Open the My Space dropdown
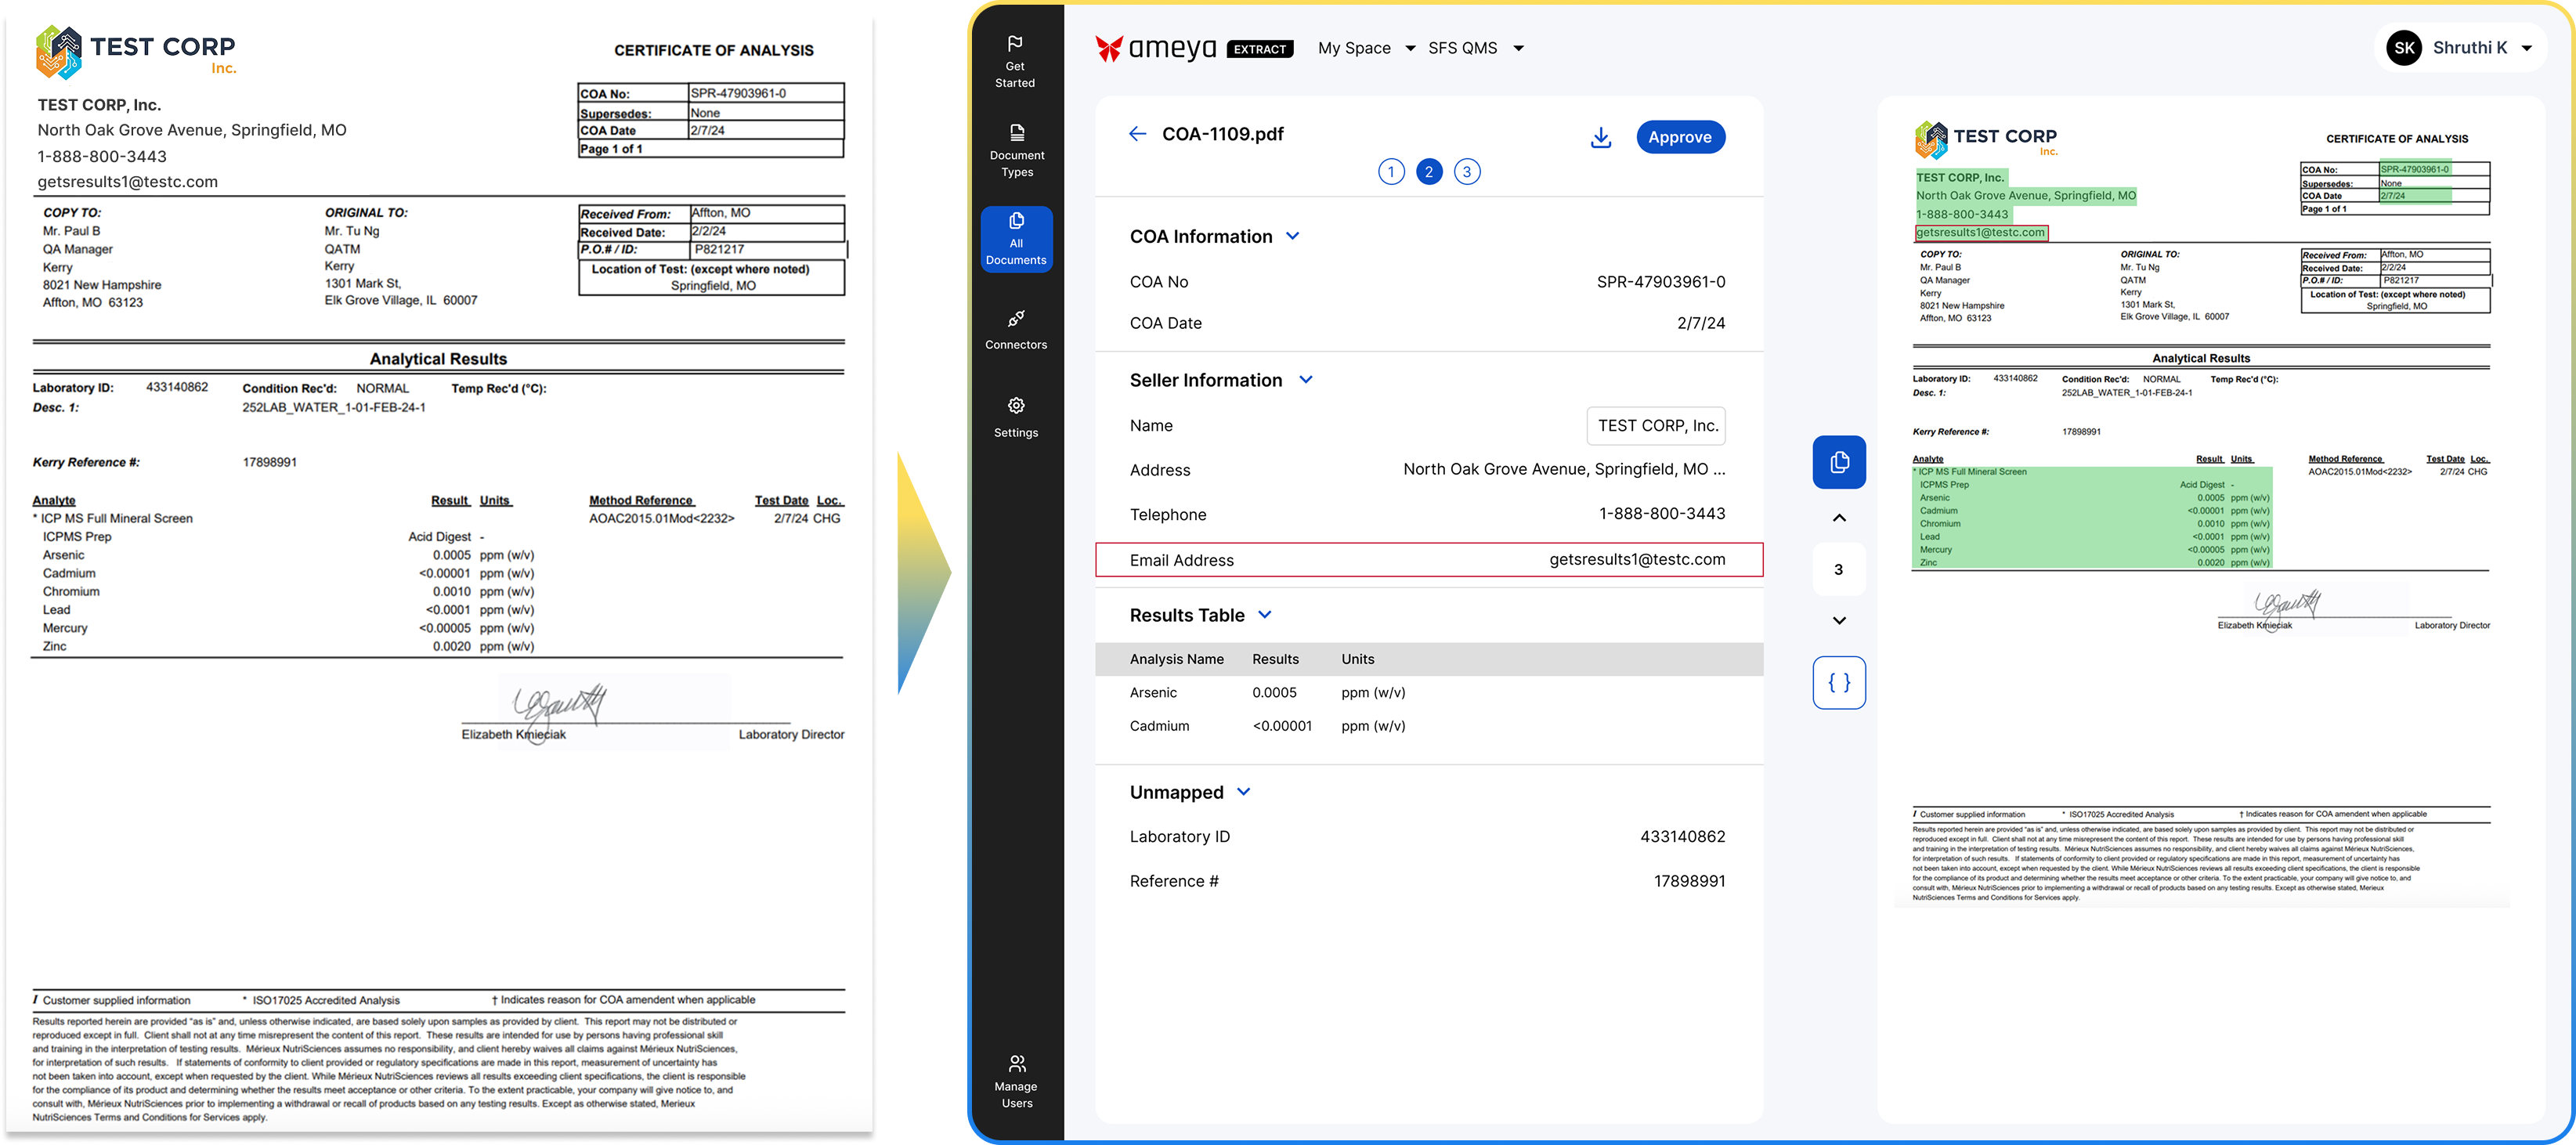 (1366, 47)
